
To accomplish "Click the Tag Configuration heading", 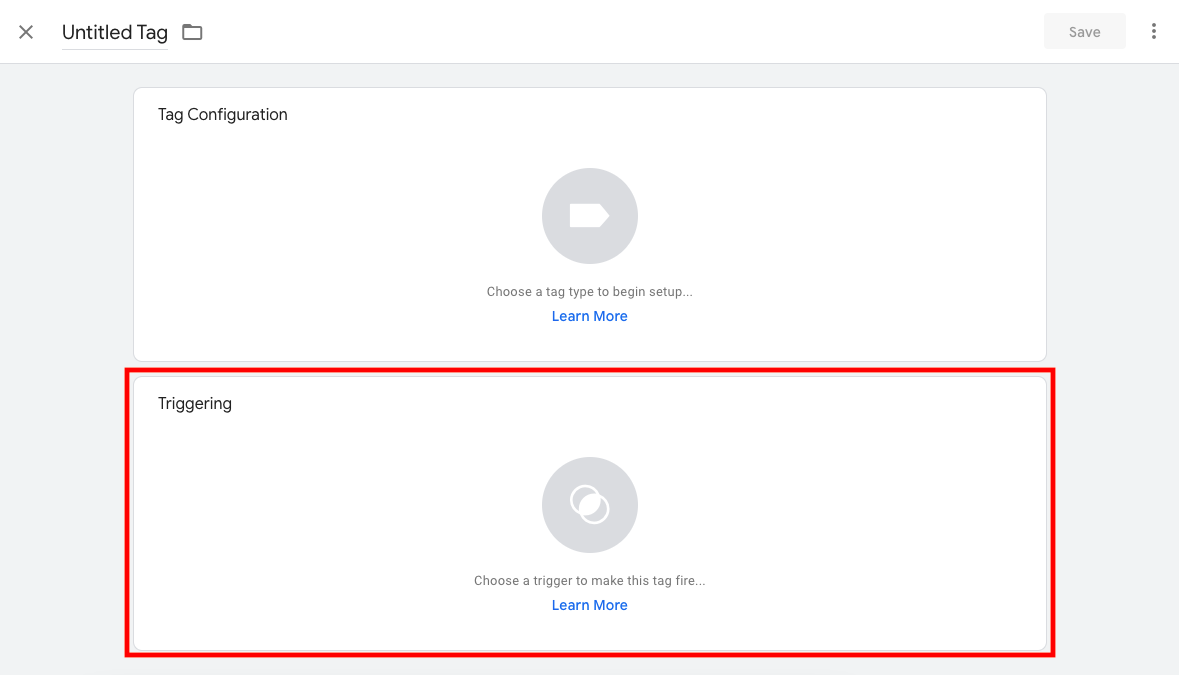I will tap(223, 114).
